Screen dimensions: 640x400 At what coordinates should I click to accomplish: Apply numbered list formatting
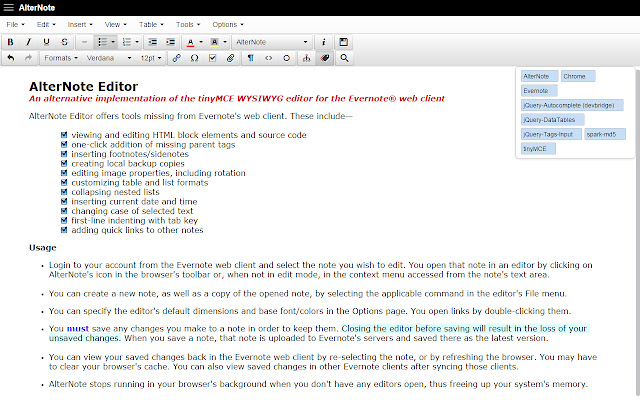[x=127, y=42]
